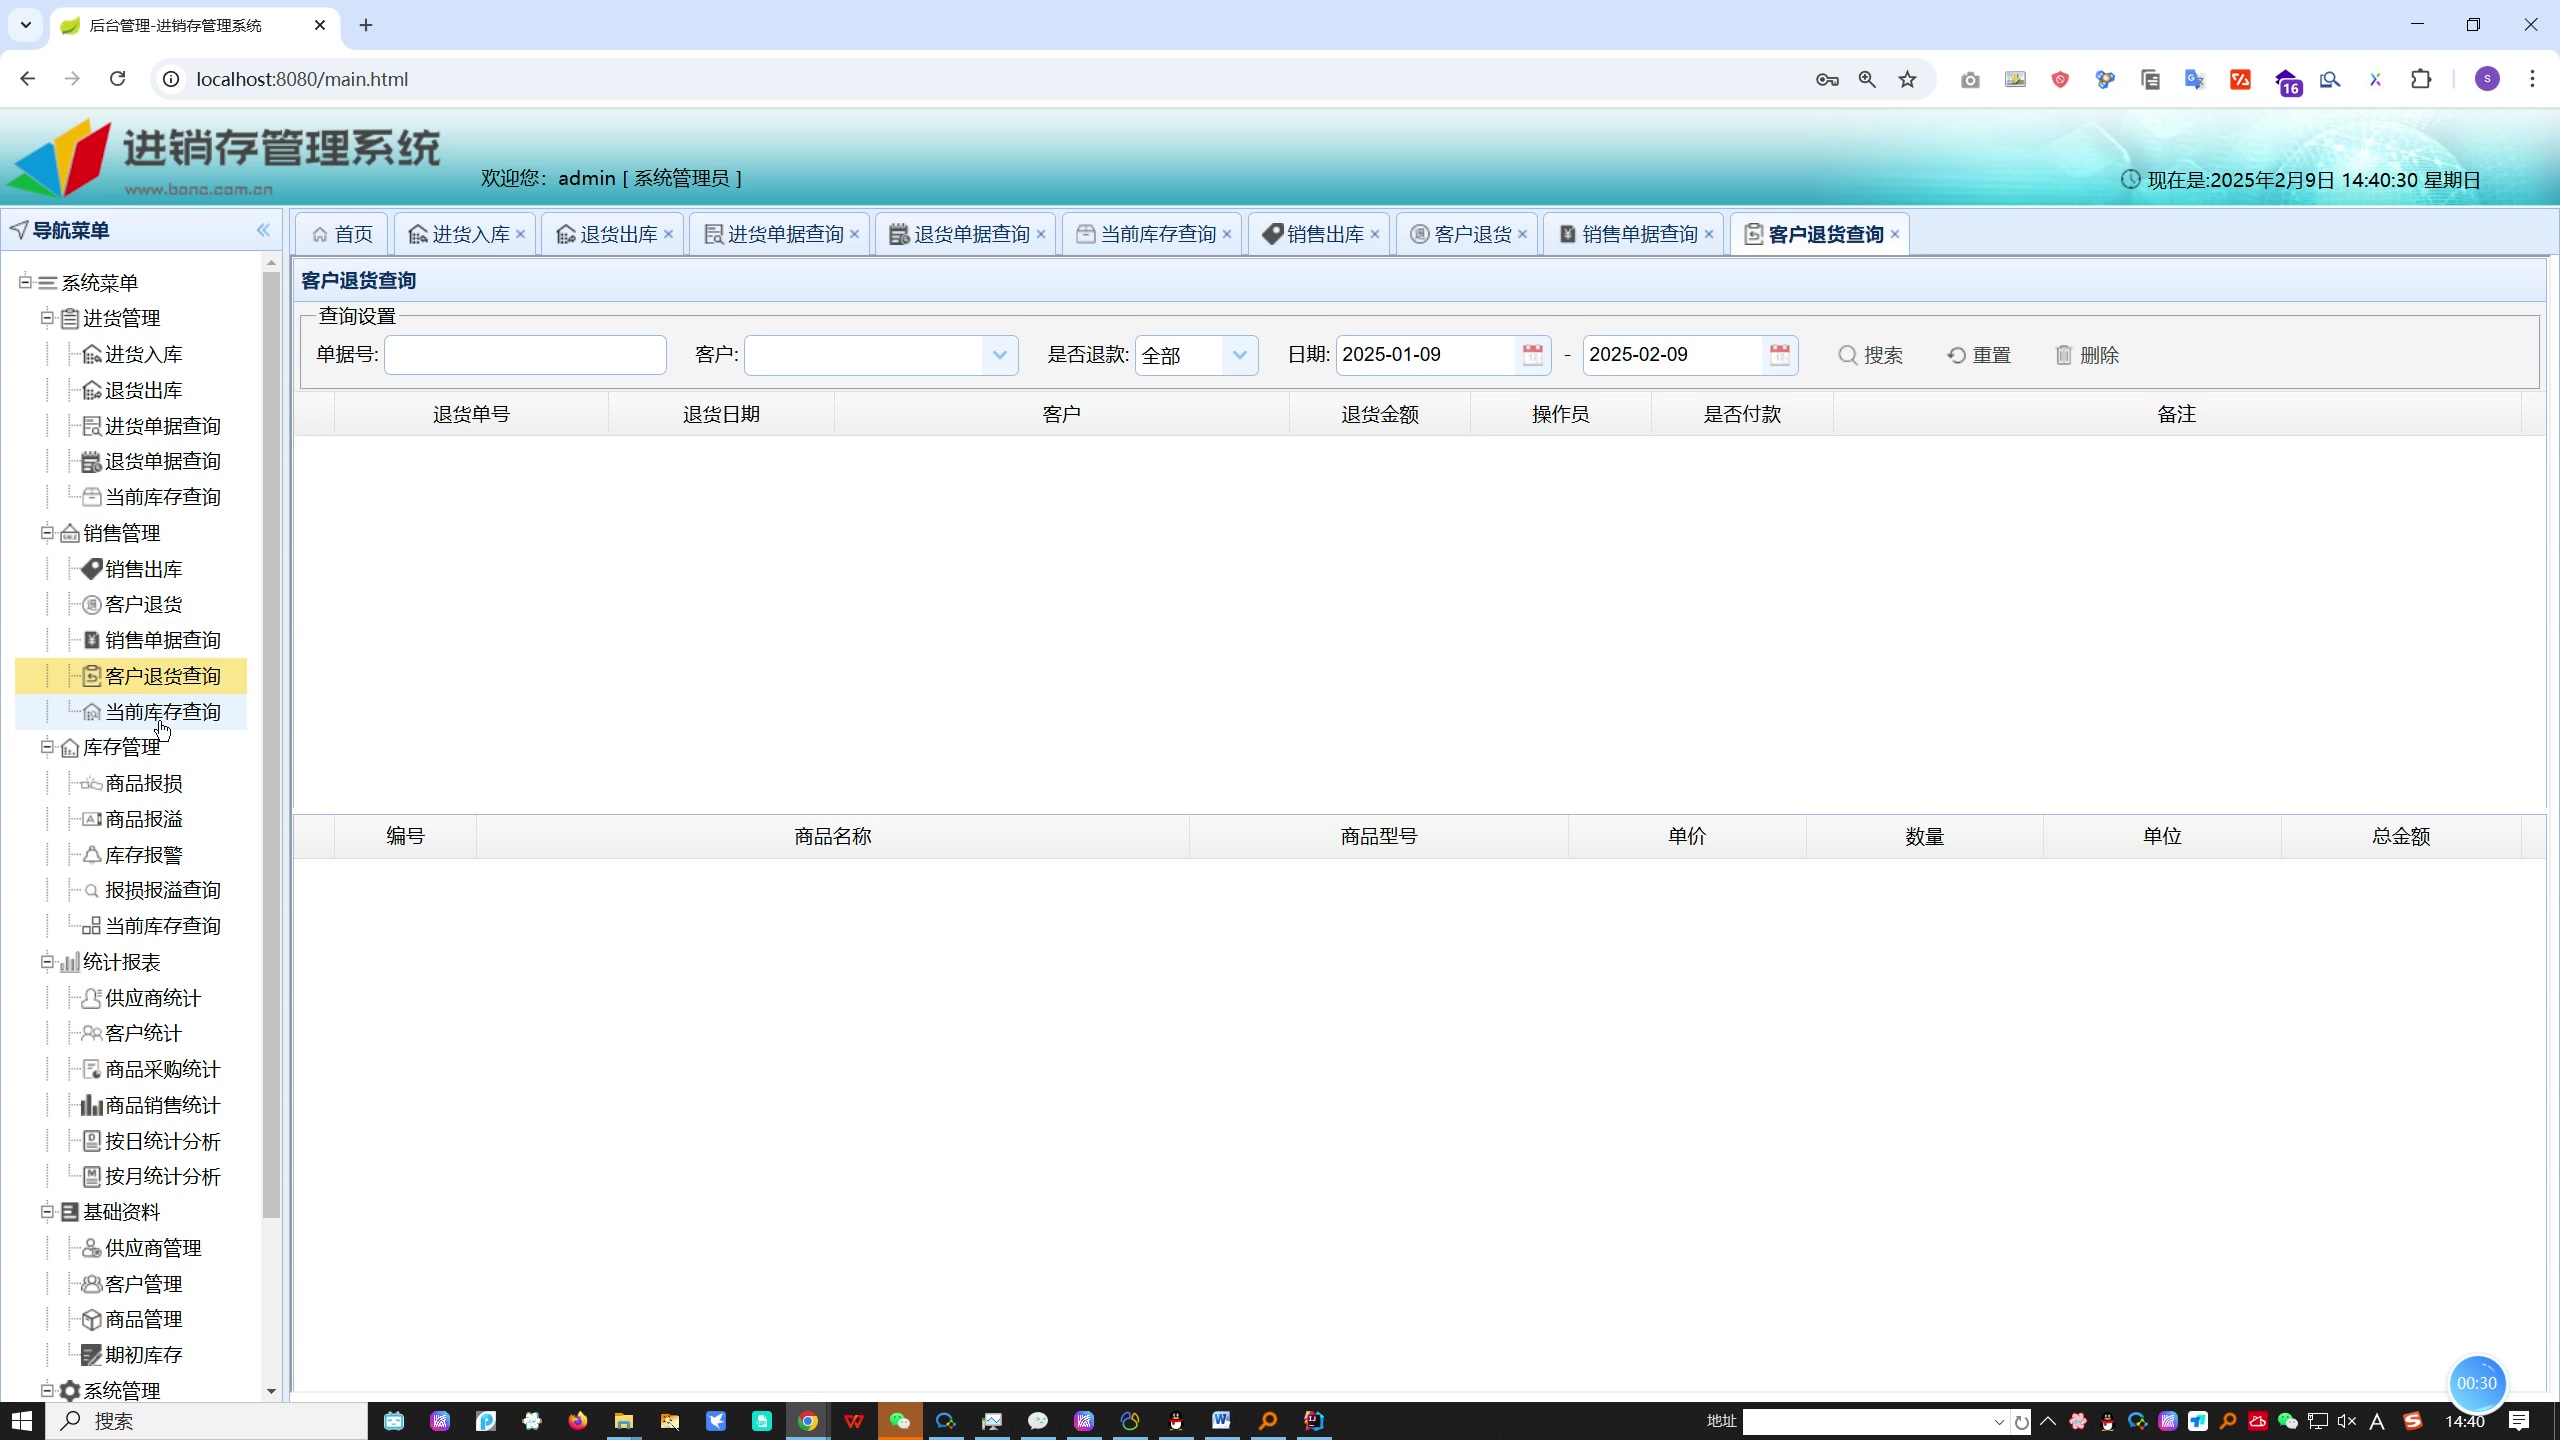Focus the start date field 2025-01-09
The height and width of the screenshot is (1440, 2560).
pos(1425,355)
